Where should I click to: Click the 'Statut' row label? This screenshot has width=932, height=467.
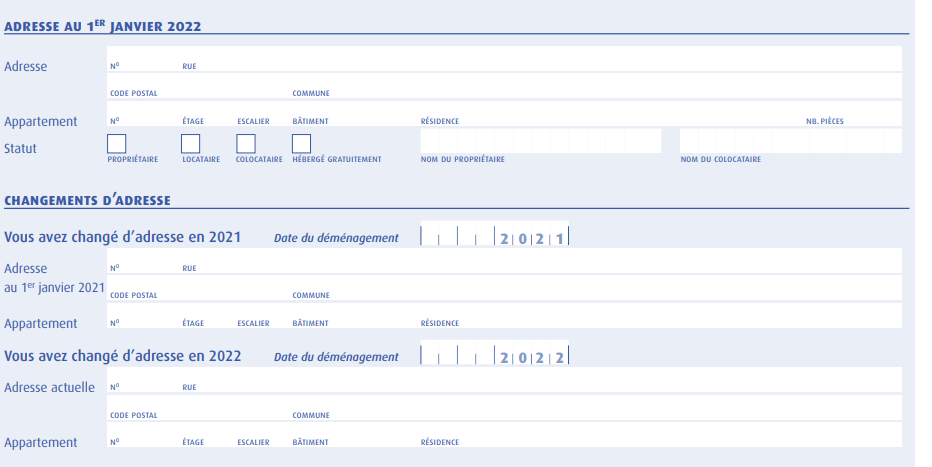pyautogui.click(x=20, y=149)
